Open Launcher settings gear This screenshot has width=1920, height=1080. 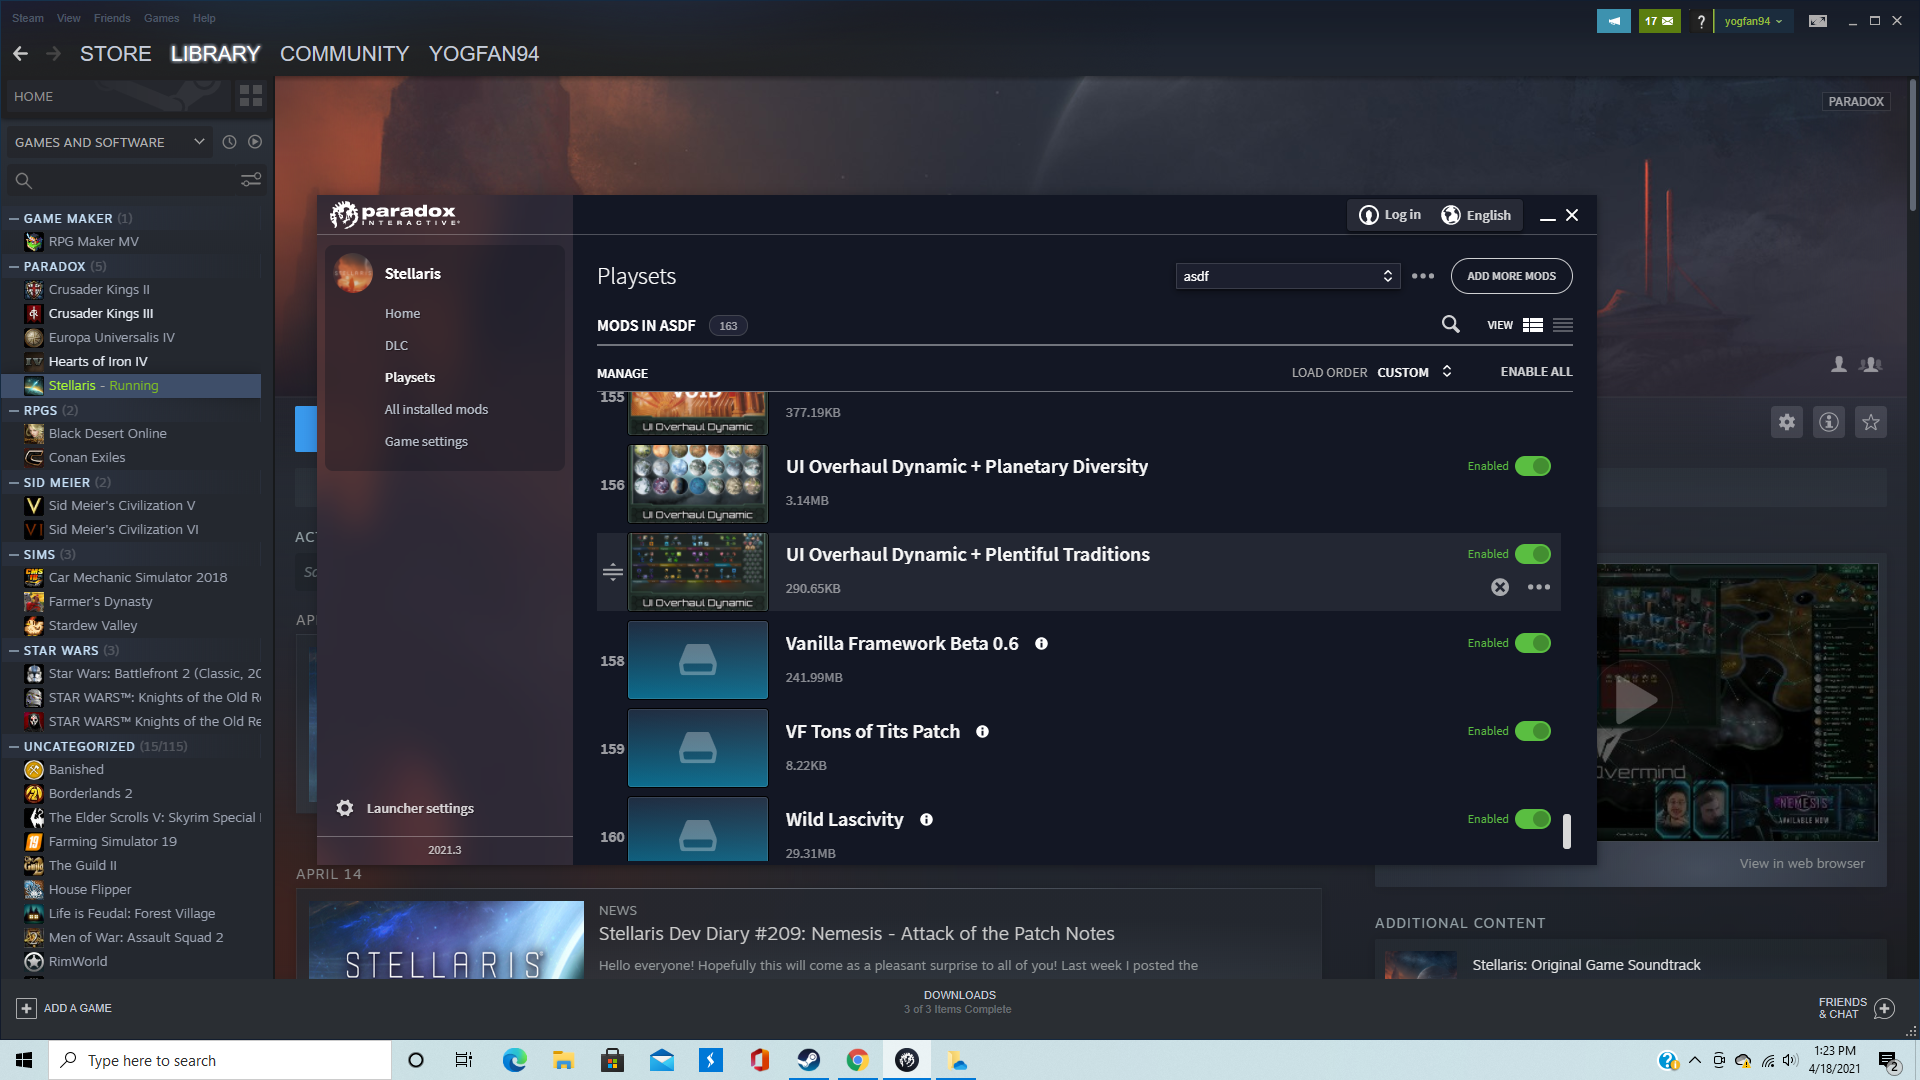[345, 808]
